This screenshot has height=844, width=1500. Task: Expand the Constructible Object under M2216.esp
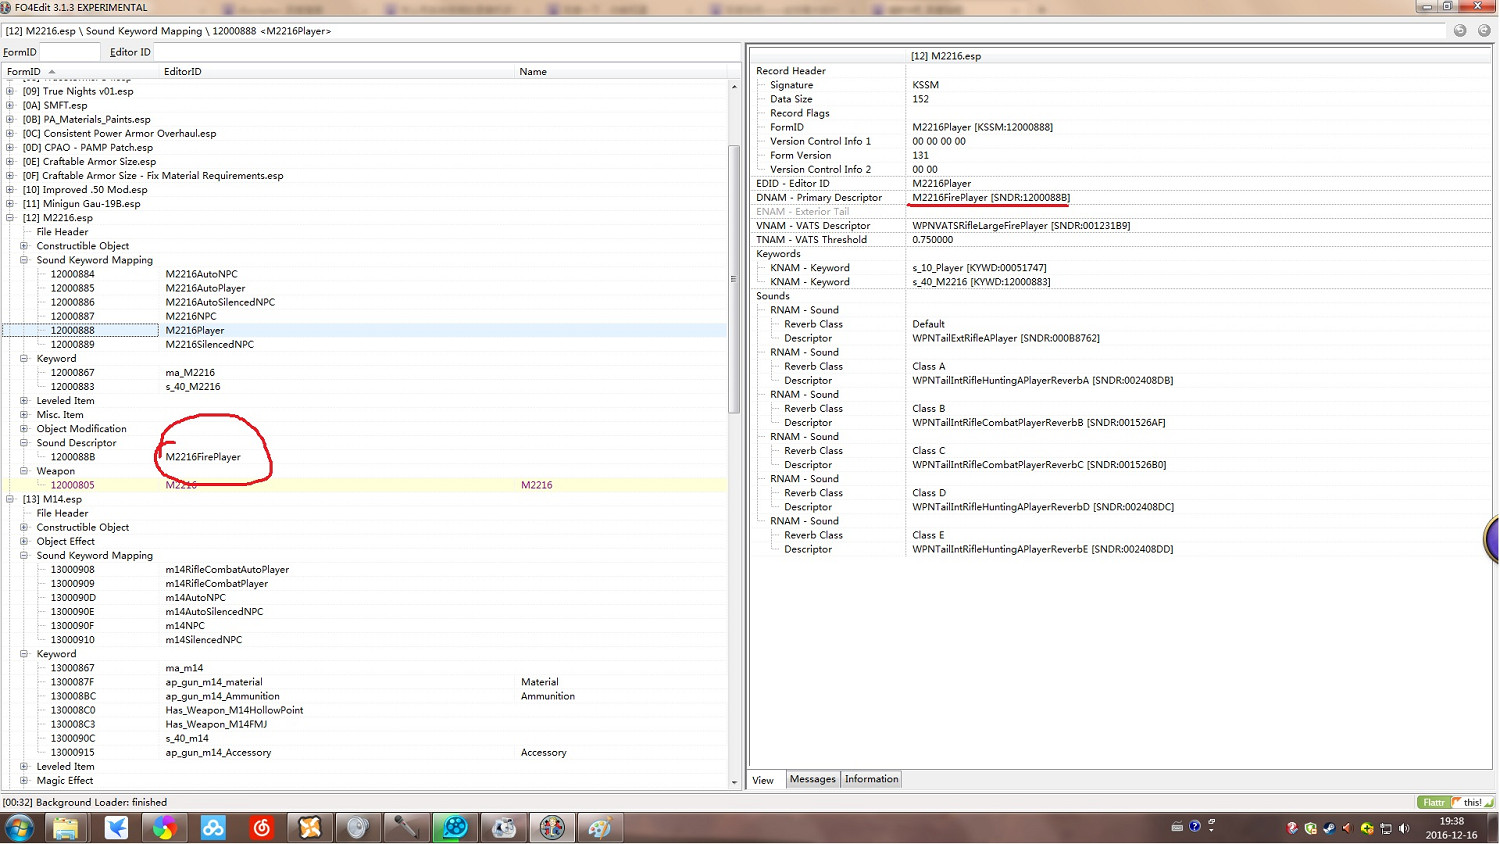pos(24,246)
